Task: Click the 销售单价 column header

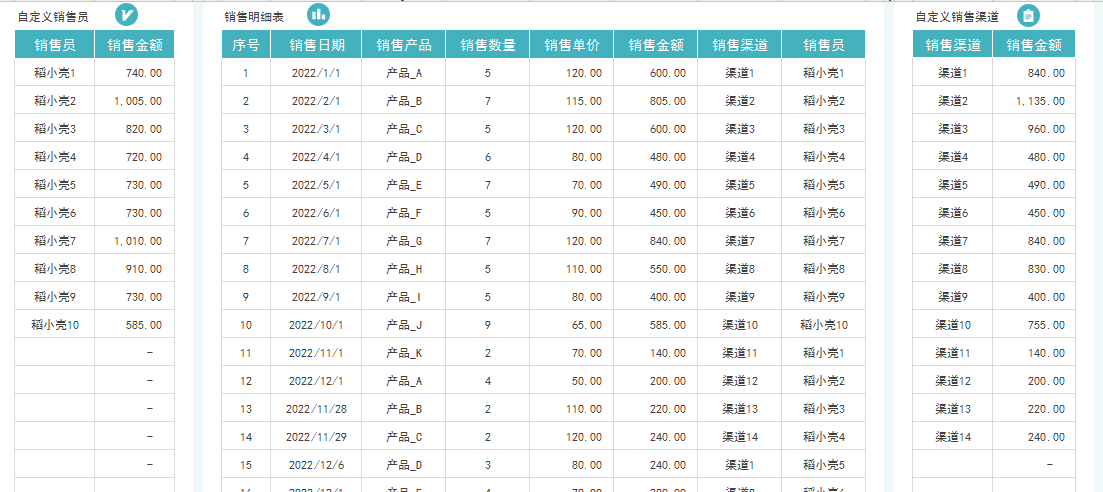Action: pyautogui.click(x=572, y=44)
